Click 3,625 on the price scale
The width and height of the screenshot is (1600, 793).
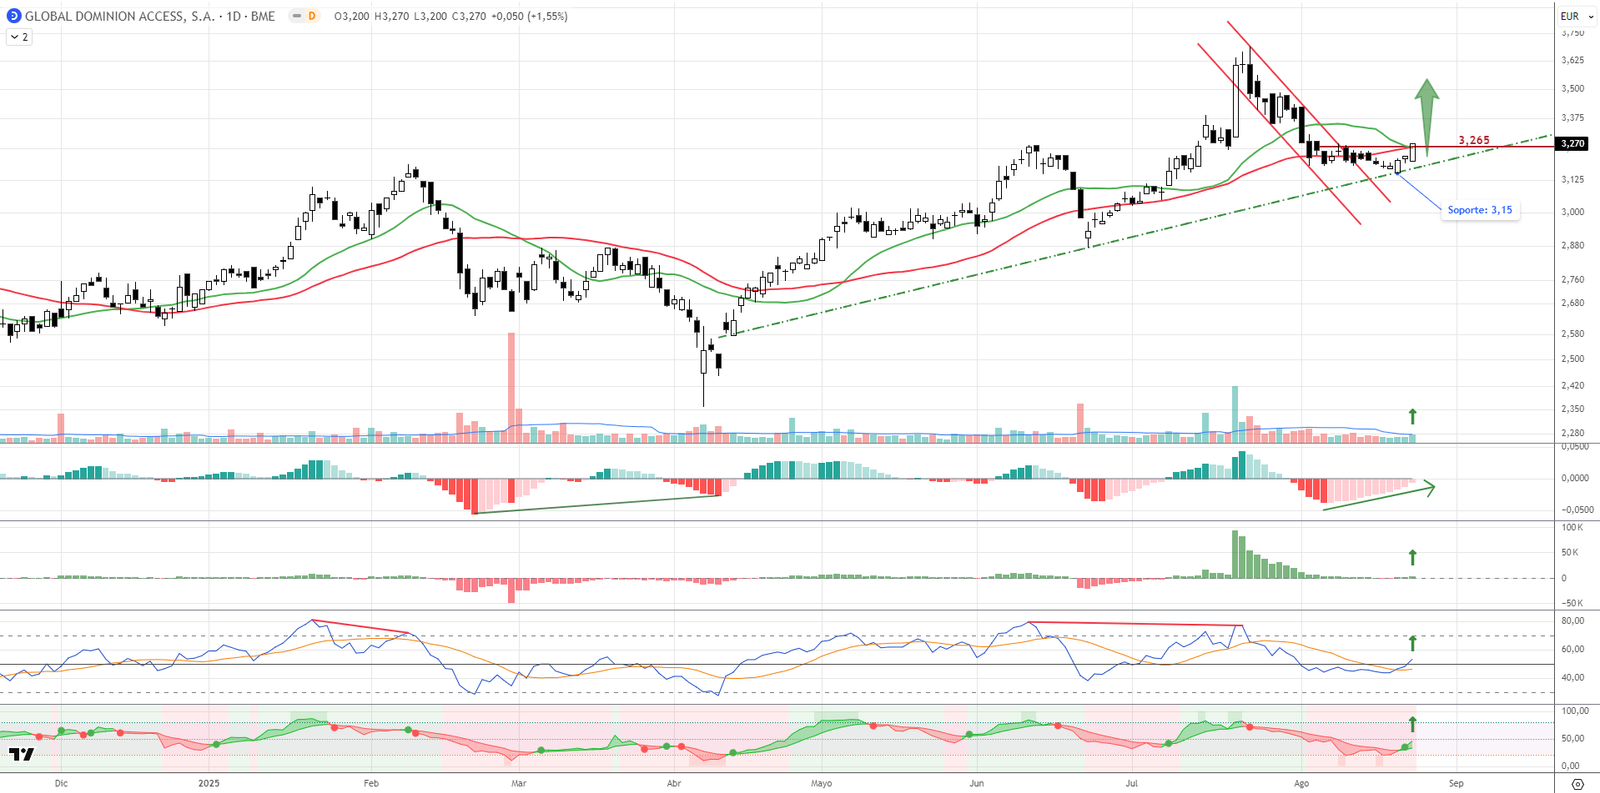pyautogui.click(x=1573, y=60)
